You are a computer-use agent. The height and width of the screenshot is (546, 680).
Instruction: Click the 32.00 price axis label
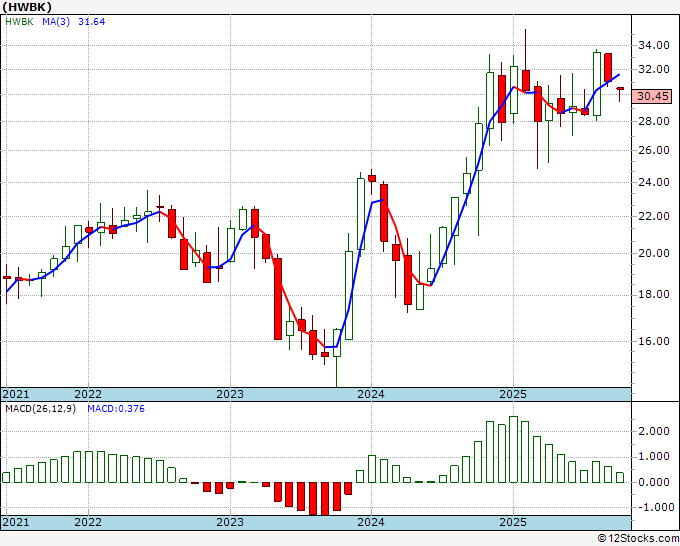click(653, 69)
